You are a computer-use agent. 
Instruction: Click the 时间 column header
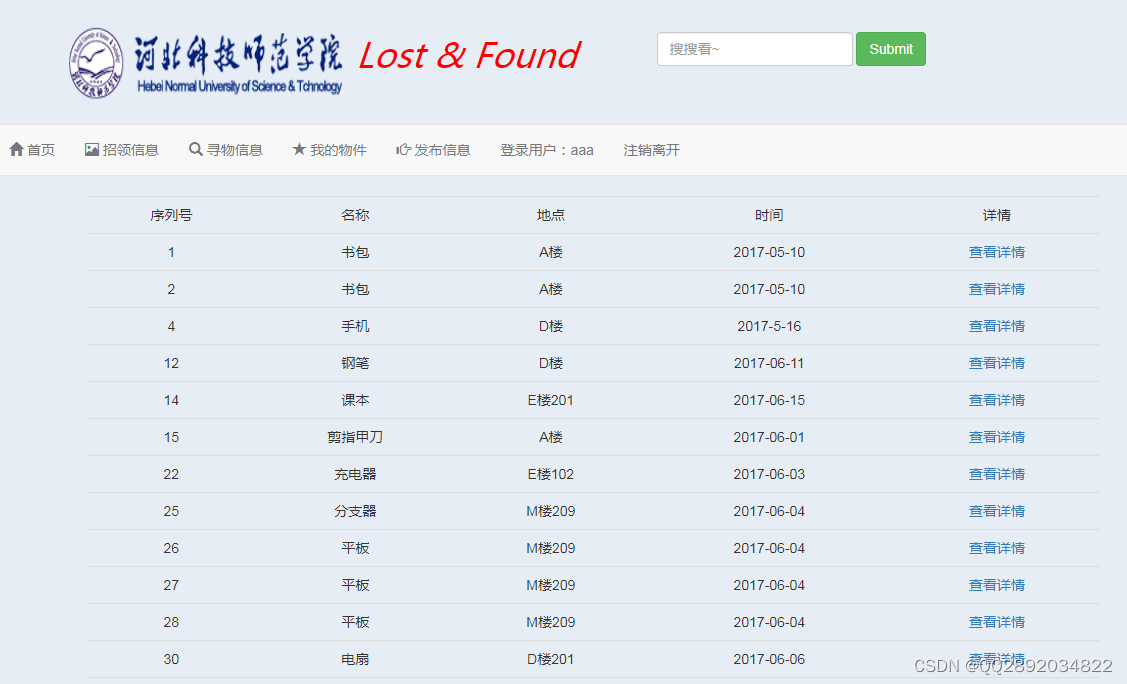coord(769,215)
